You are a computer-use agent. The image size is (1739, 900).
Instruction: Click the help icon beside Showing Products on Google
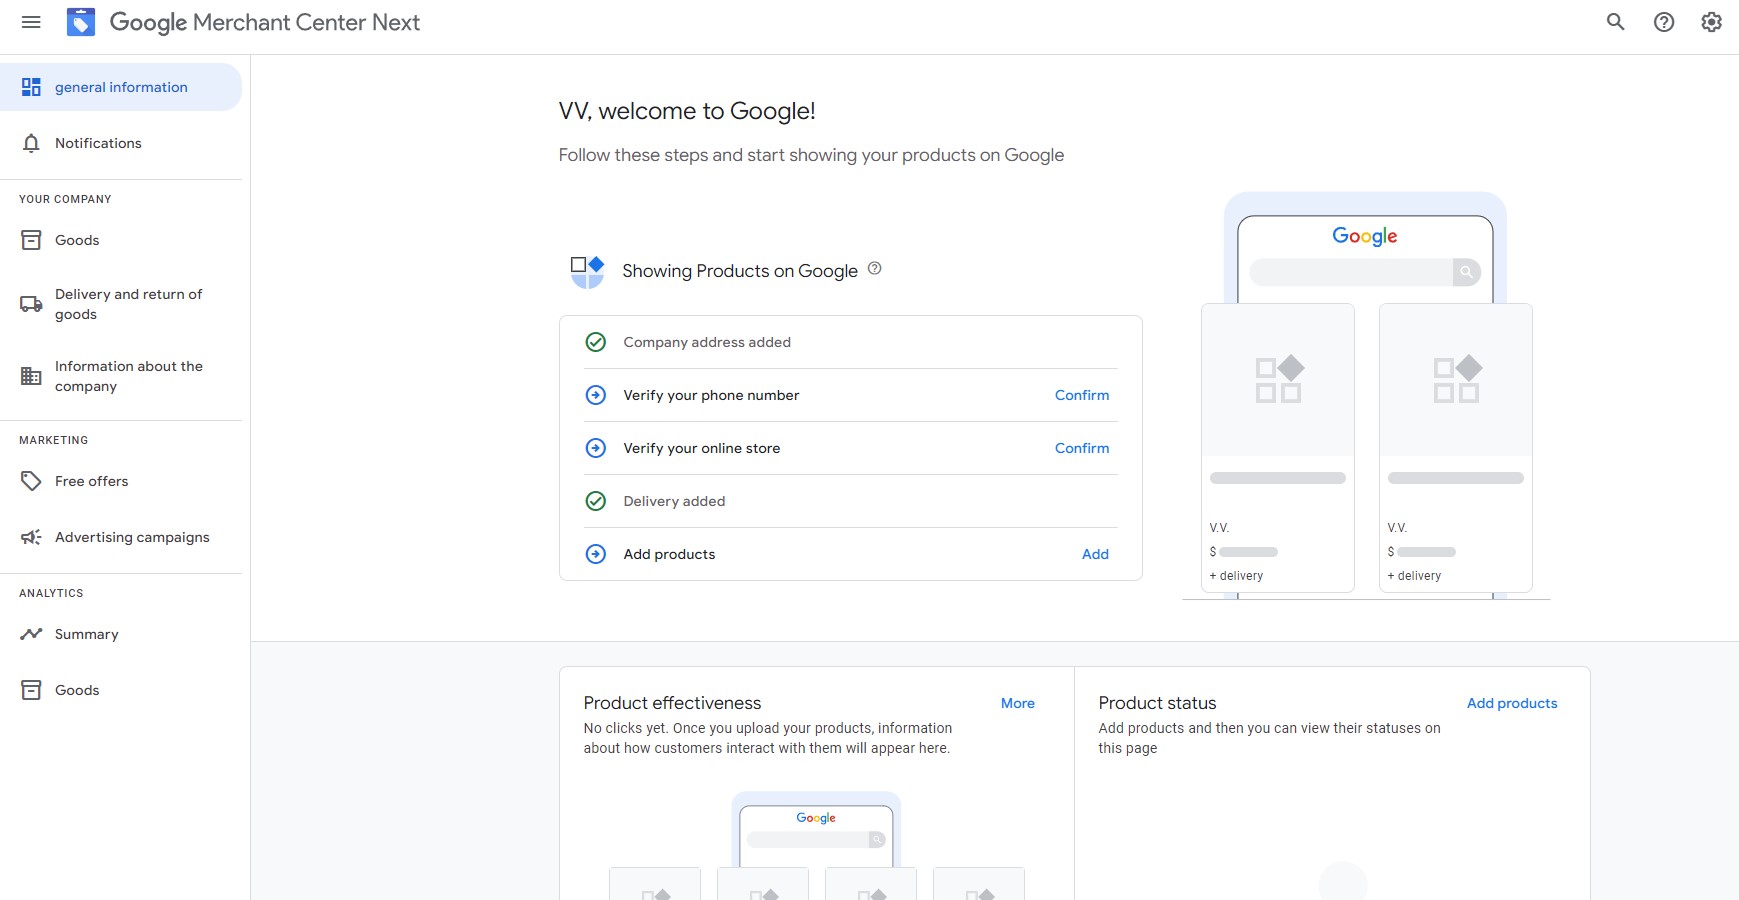[874, 268]
